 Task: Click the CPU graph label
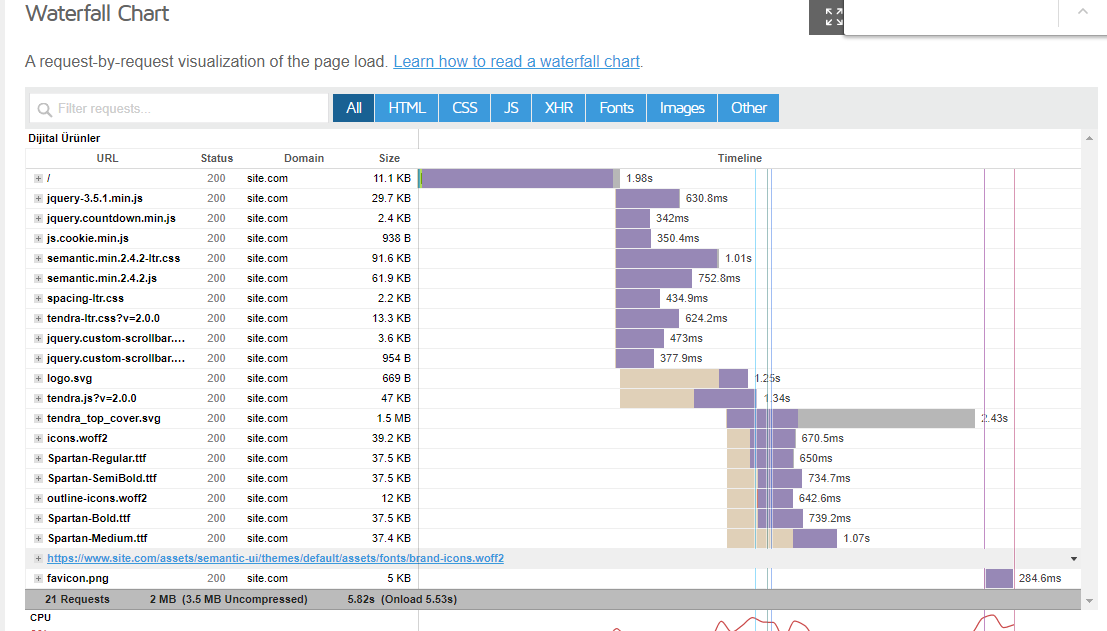coord(40,618)
